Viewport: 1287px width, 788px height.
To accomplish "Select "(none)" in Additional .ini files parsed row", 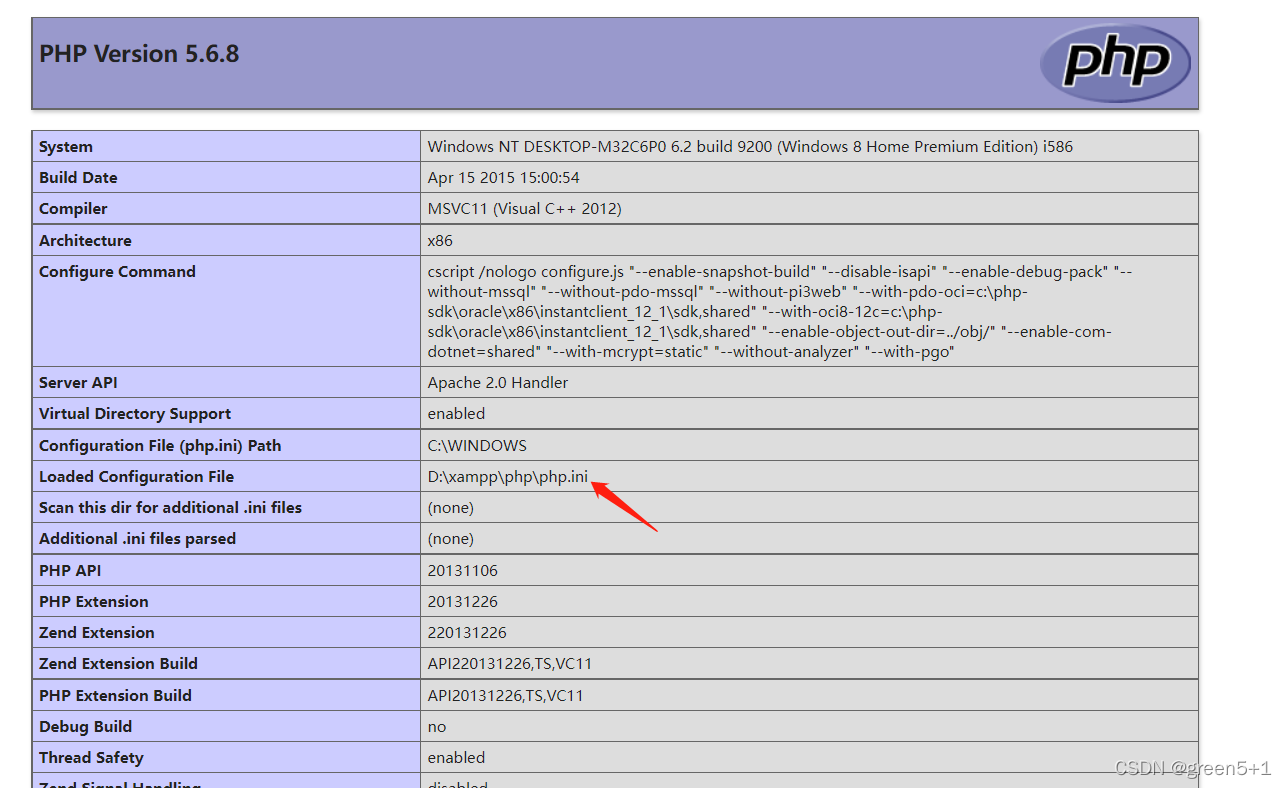I will point(451,539).
